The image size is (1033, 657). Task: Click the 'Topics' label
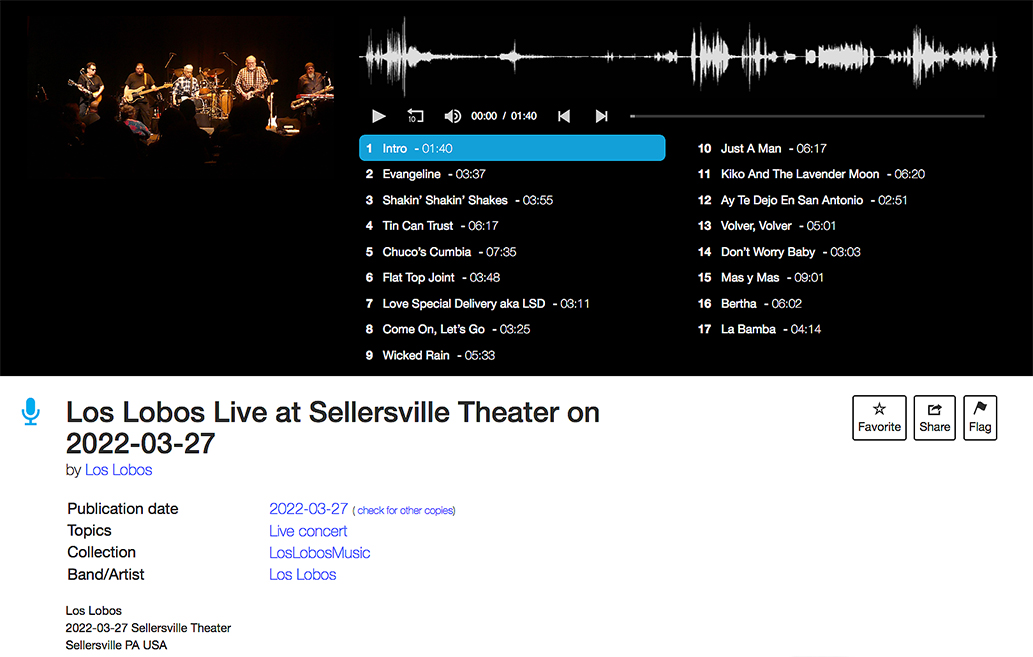tap(90, 530)
